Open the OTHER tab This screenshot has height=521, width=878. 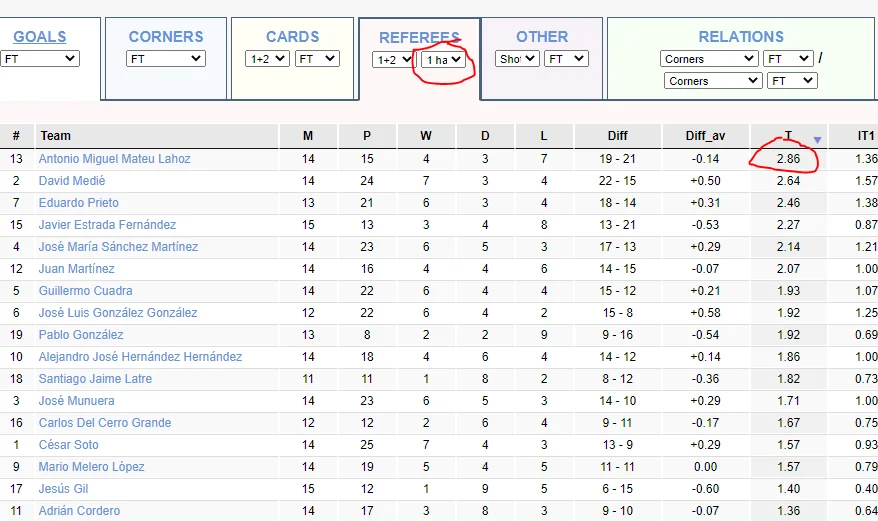click(542, 37)
